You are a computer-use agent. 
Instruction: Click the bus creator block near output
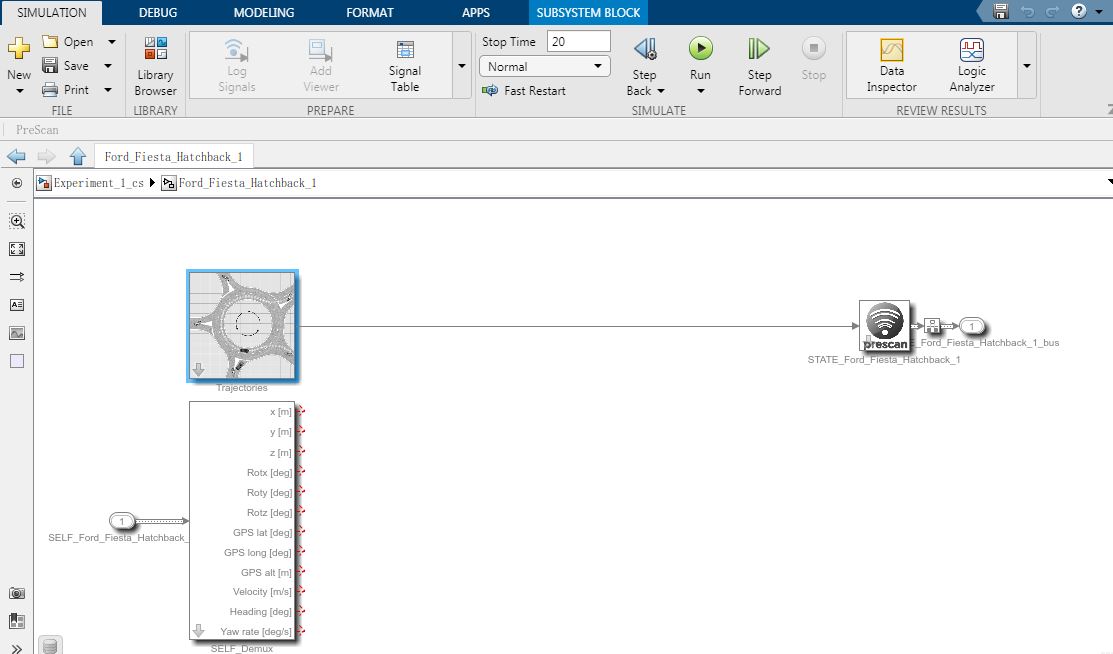pos(932,326)
